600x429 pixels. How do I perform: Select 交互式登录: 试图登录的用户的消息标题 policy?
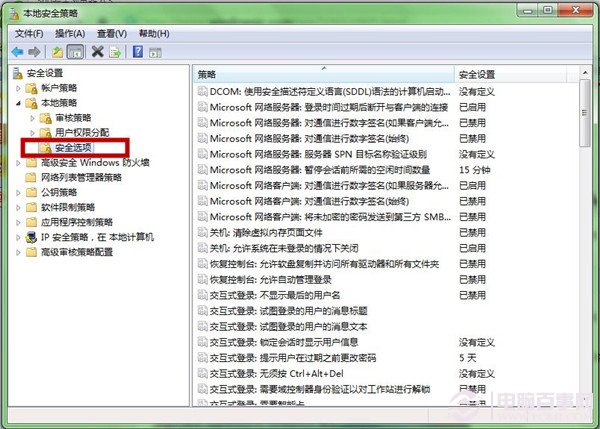coord(288,311)
